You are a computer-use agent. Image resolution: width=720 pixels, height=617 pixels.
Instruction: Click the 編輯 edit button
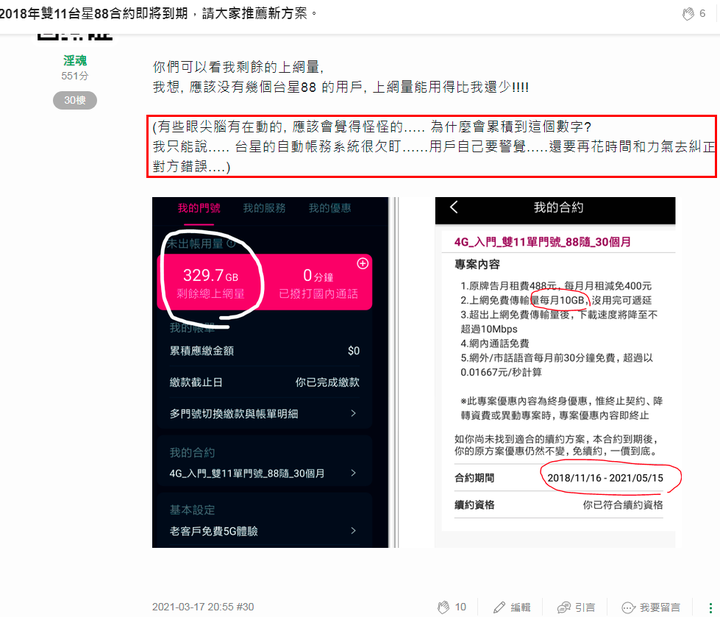click(512, 607)
